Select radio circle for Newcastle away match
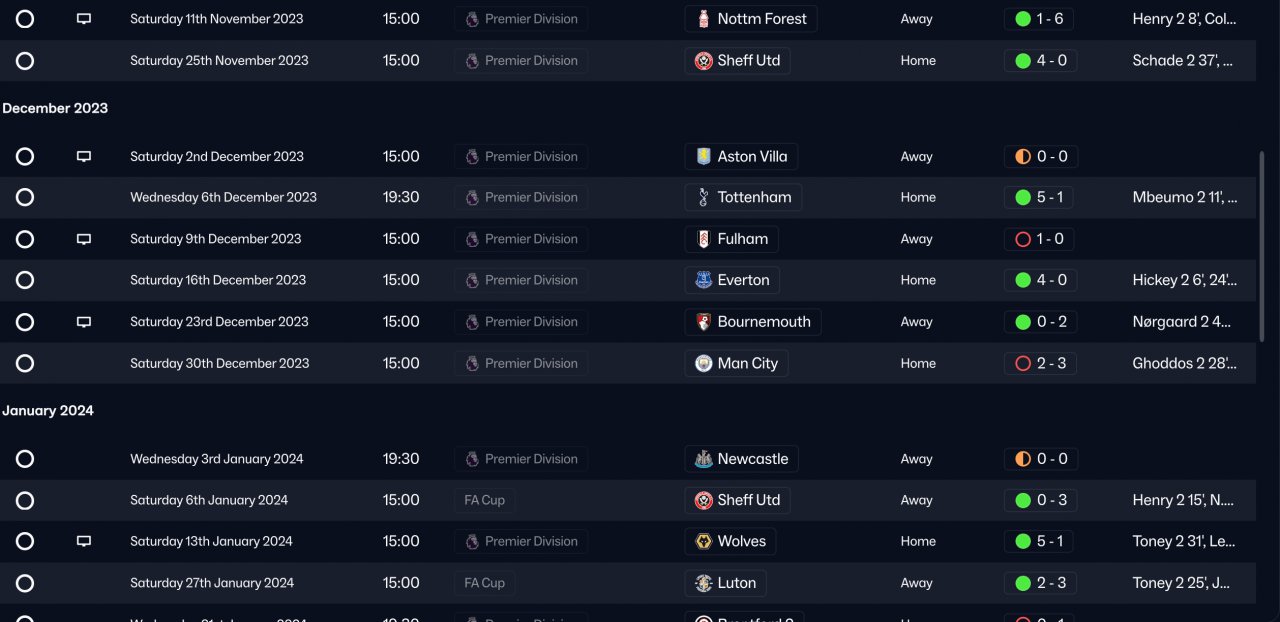This screenshot has height=622, width=1280. 25,459
